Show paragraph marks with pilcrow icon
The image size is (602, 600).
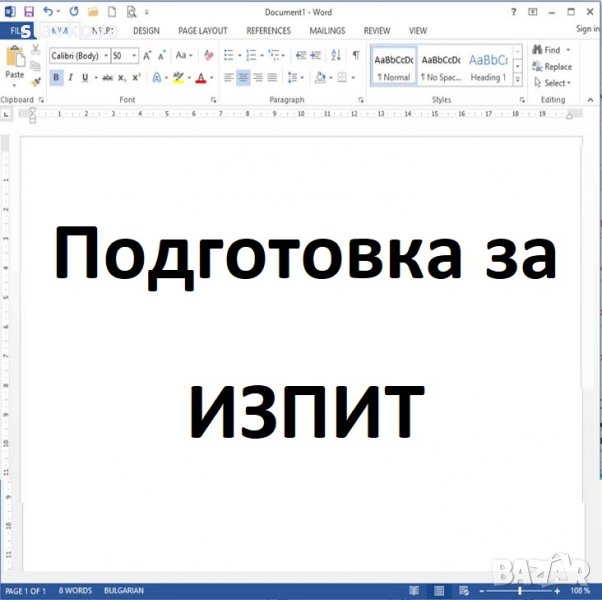coord(355,56)
